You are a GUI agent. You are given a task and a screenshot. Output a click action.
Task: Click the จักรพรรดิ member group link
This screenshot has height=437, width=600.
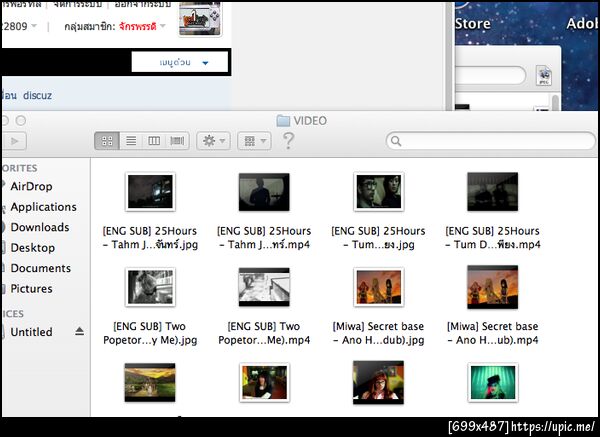(x=137, y=26)
